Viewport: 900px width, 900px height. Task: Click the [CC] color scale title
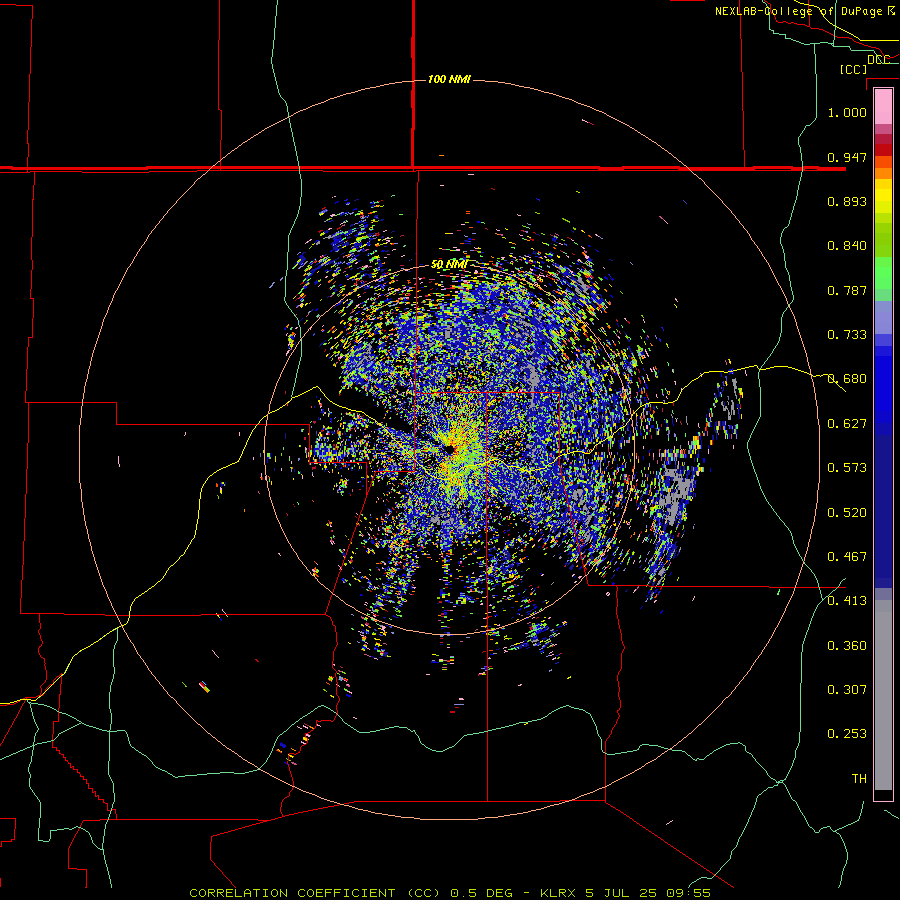click(x=853, y=69)
